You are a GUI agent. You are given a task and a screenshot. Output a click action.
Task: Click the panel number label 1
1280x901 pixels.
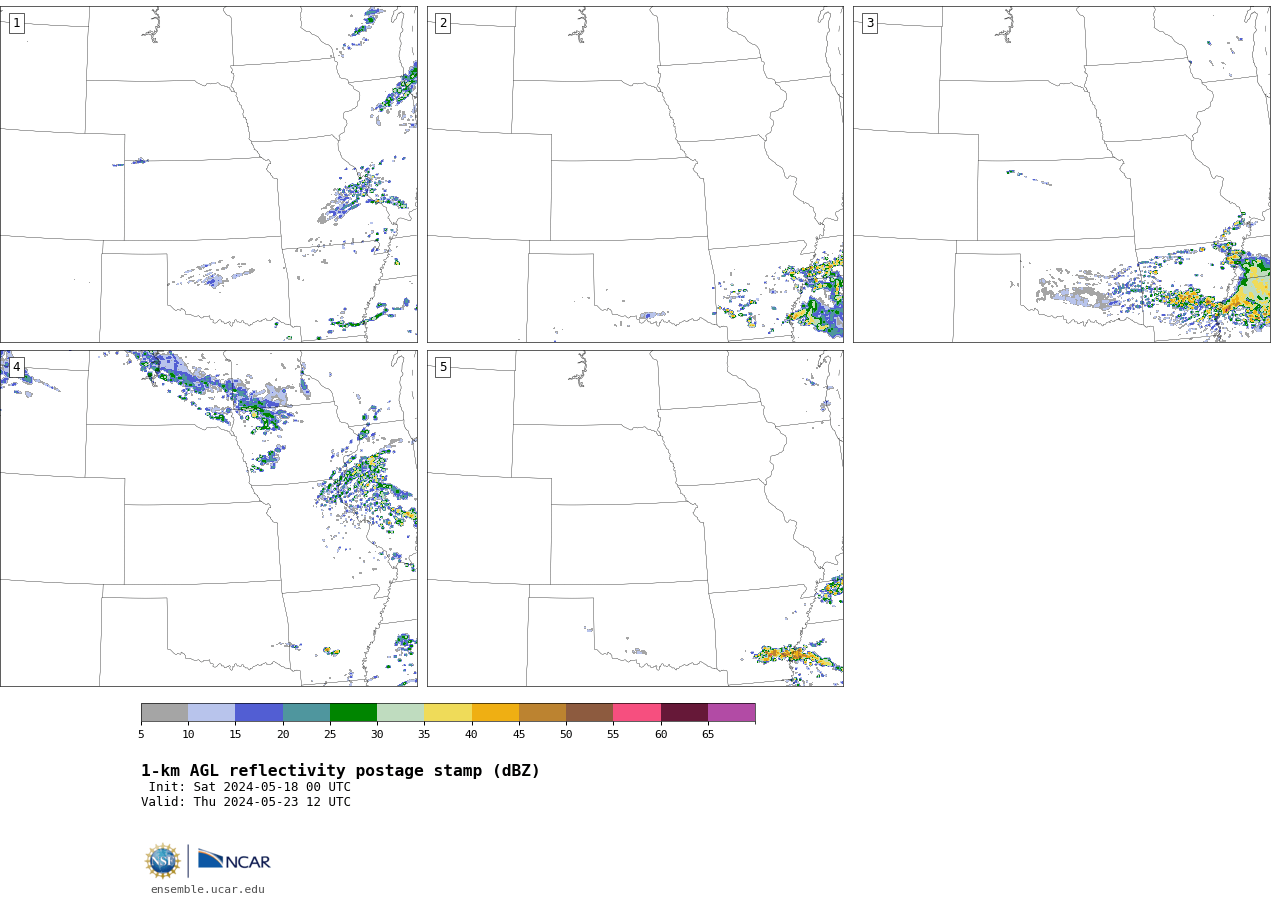pos(16,23)
